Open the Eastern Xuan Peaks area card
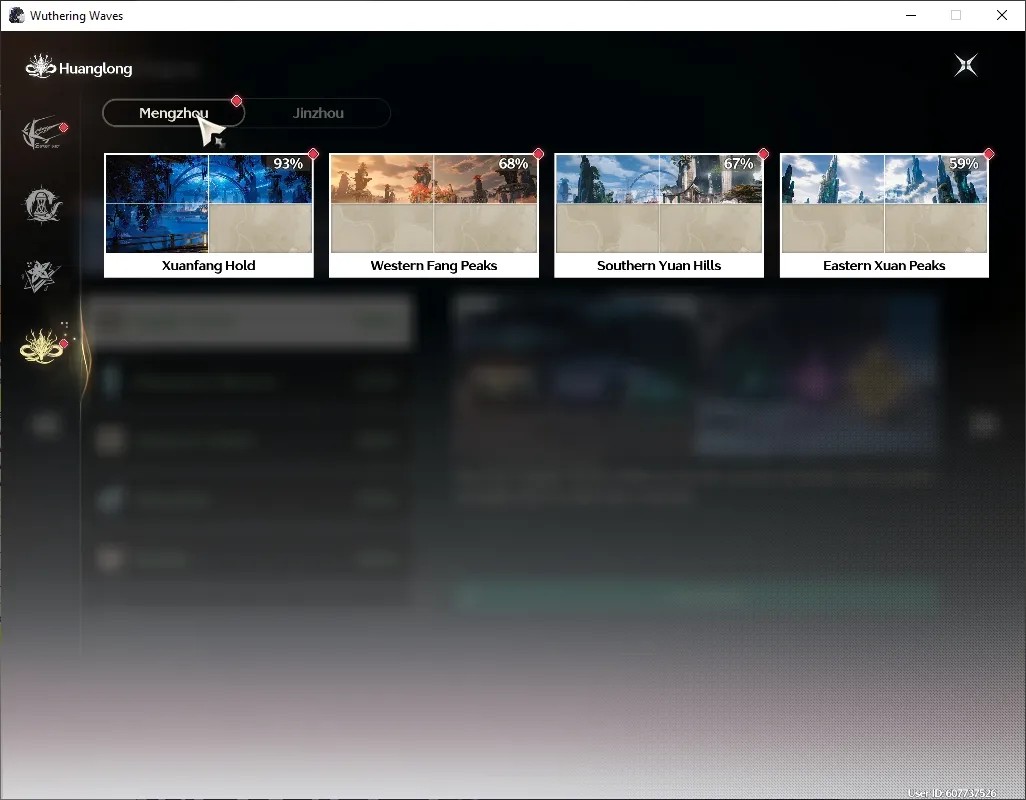 tap(884, 216)
